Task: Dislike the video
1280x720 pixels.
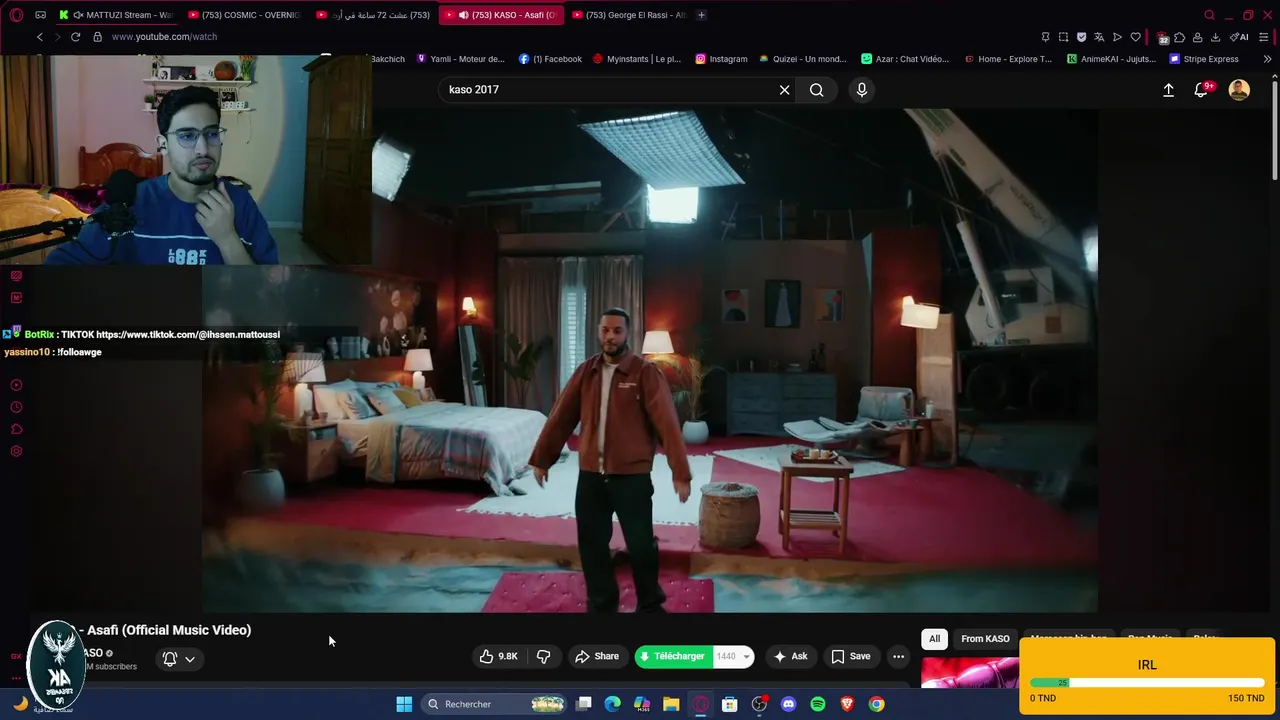Action: pos(544,656)
